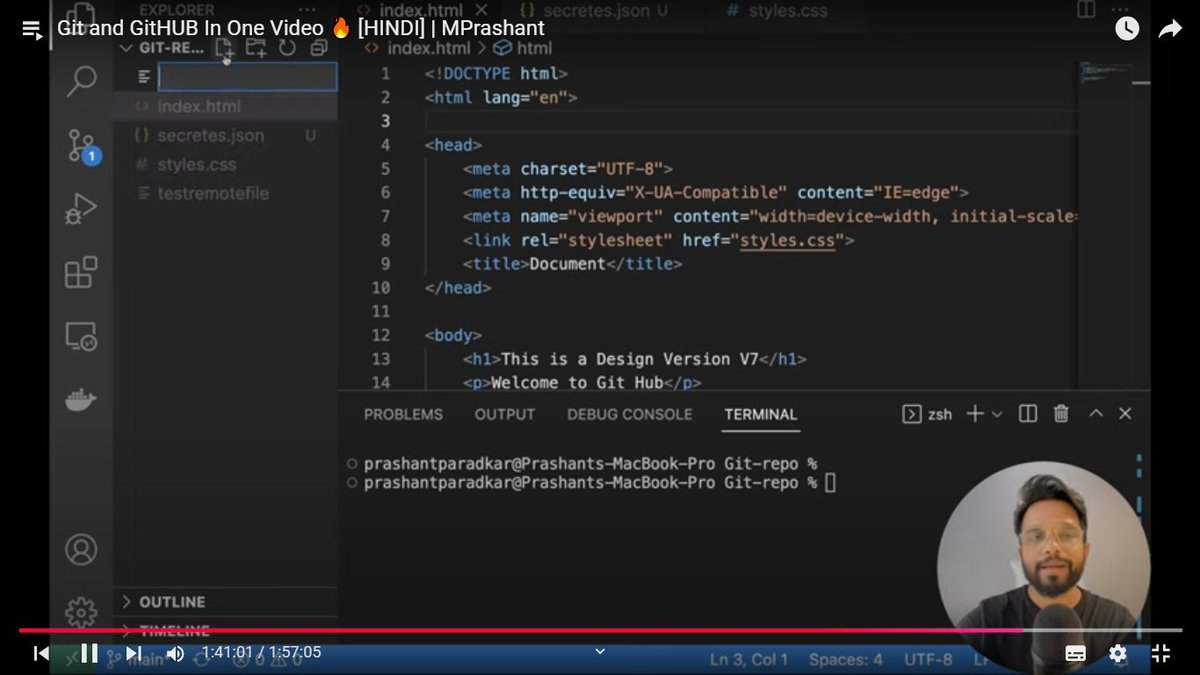
Task: Collapse all folders in the Explorer
Action: pos(319,47)
